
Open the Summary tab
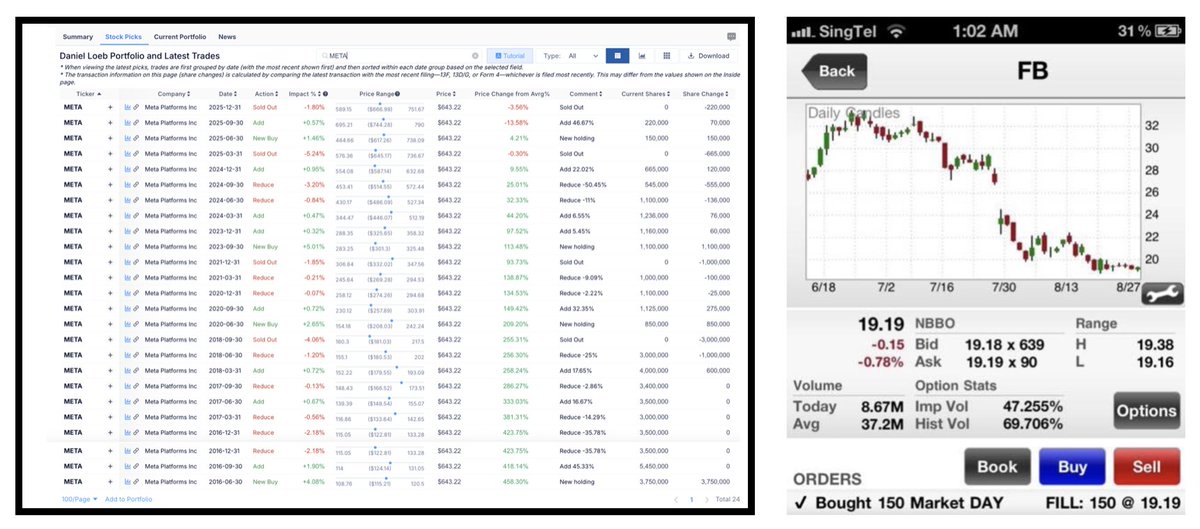tap(77, 36)
